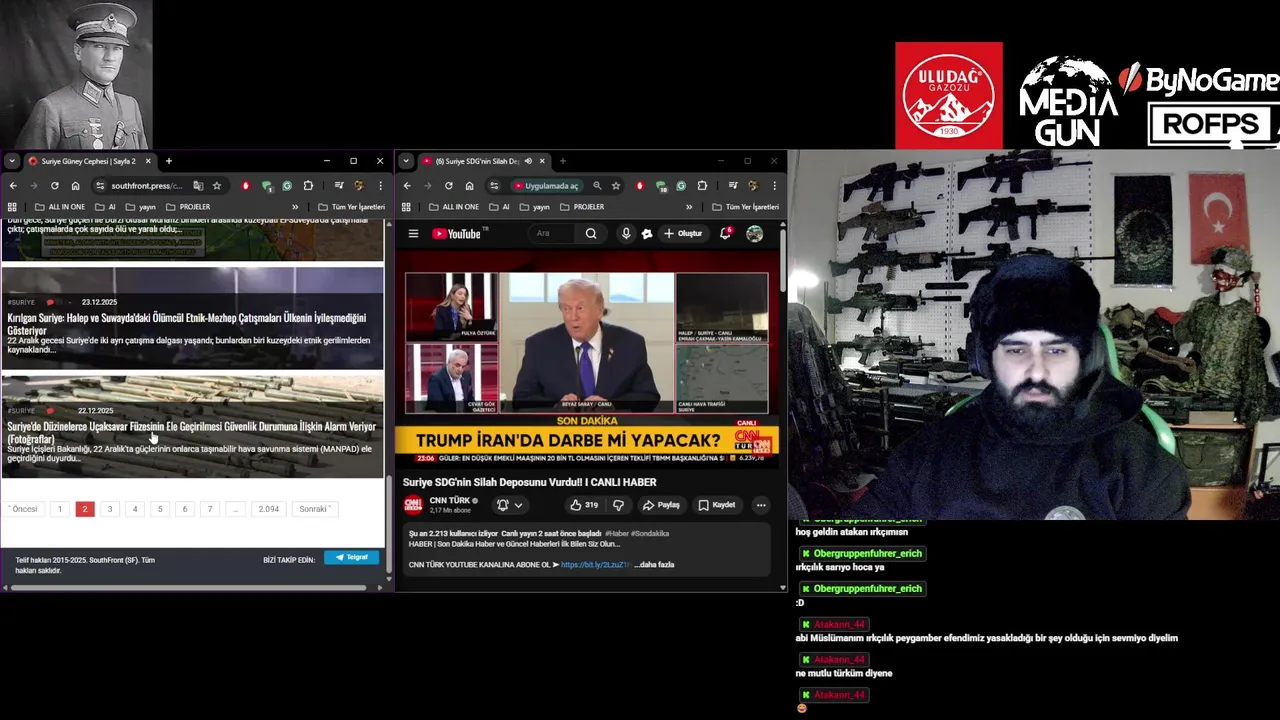Open apps grid shortcut in SouthFront bookmarks bar
The width and height of the screenshot is (1280, 720).
pyautogui.click(x=12, y=207)
